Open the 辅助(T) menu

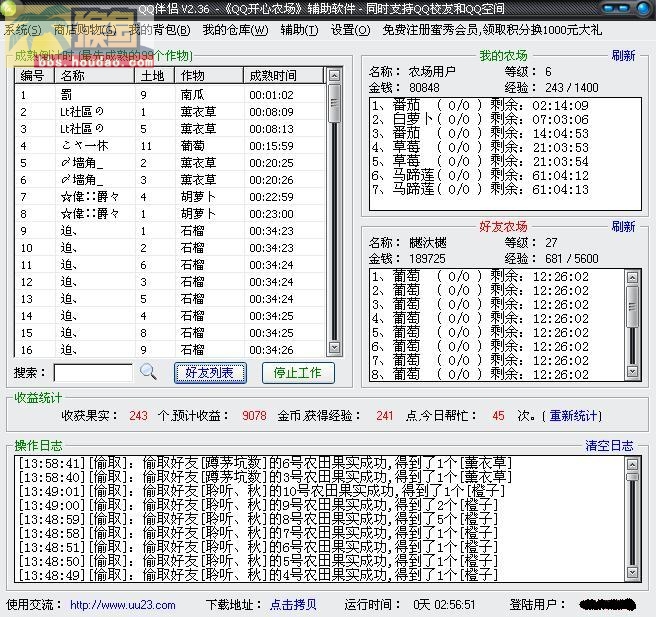(x=300, y=30)
